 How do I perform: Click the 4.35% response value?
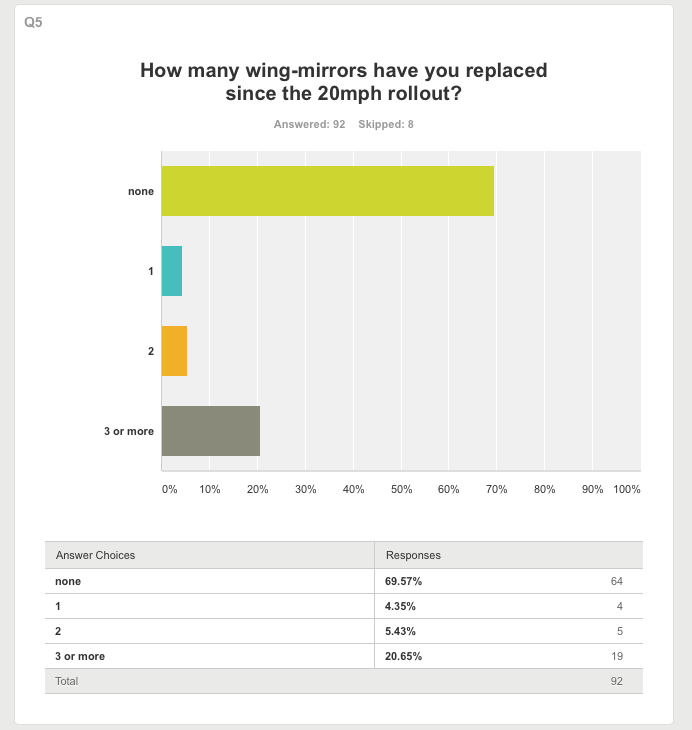point(400,606)
